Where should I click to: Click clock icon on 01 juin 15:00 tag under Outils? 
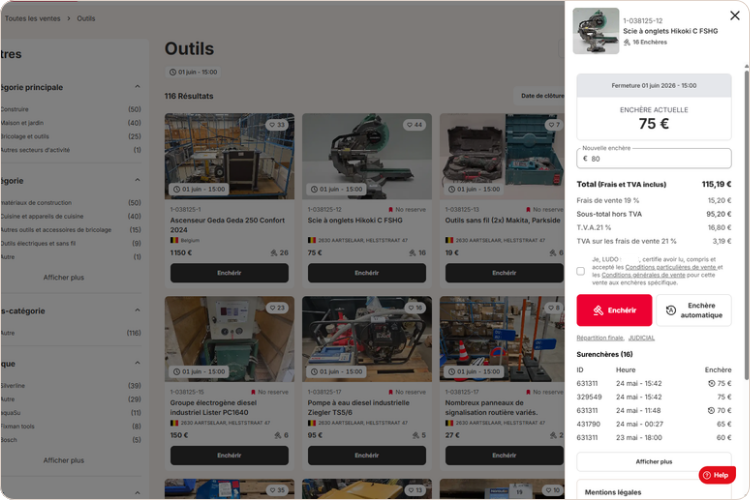pos(173,72)
